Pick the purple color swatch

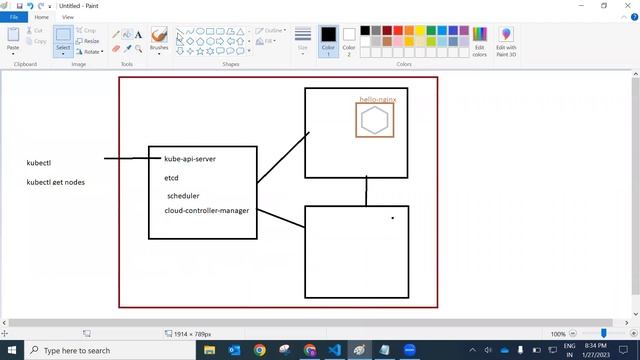coord(464,31)
